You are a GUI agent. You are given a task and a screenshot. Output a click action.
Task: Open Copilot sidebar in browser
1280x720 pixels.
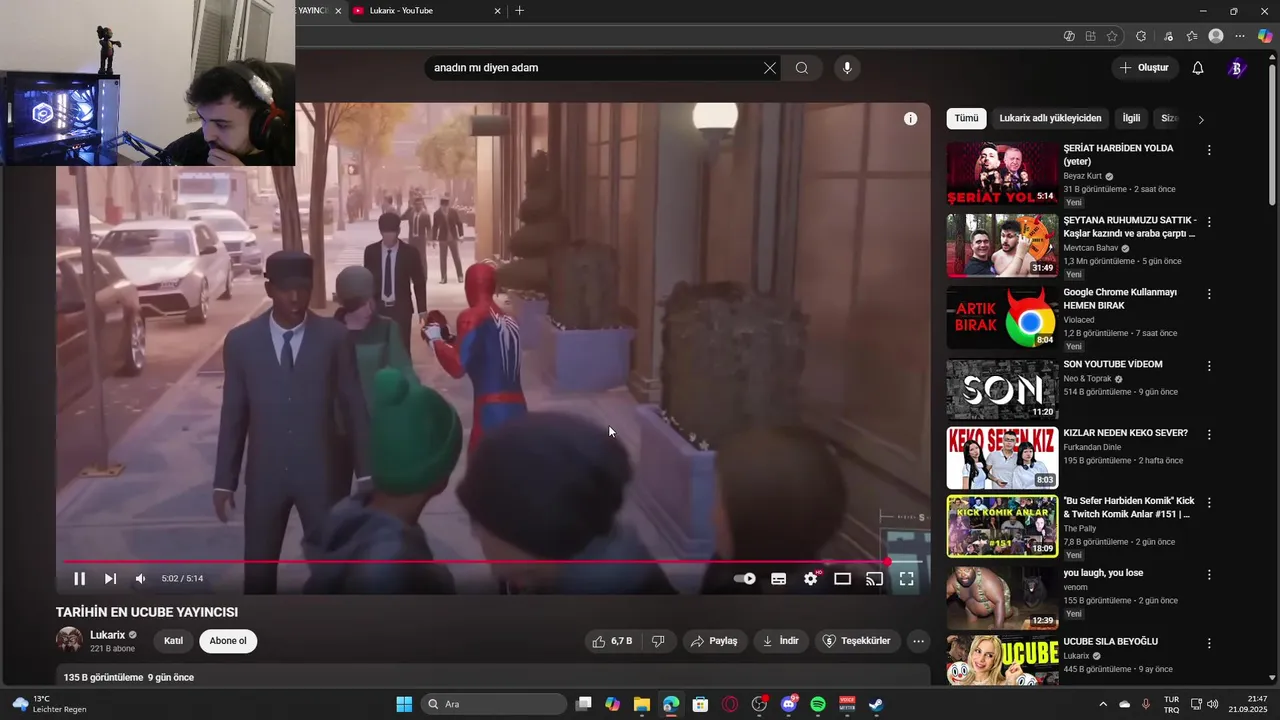(x=1265, y=36)
